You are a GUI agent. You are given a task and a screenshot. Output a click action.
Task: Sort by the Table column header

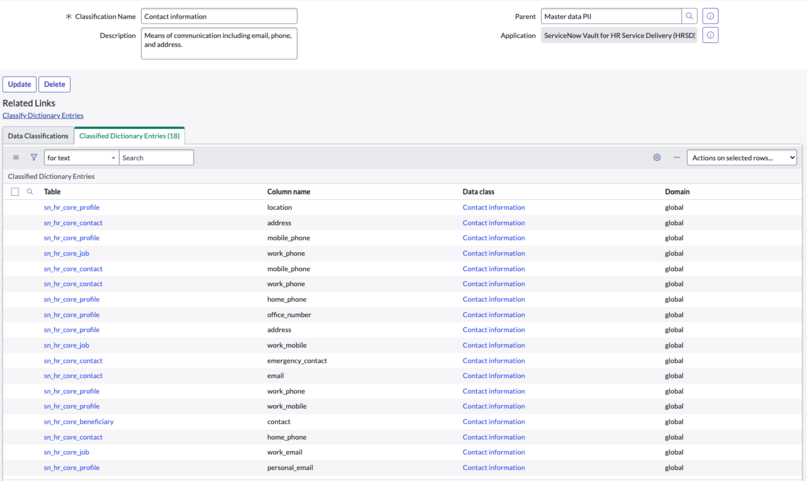click(x=52, y=191)
